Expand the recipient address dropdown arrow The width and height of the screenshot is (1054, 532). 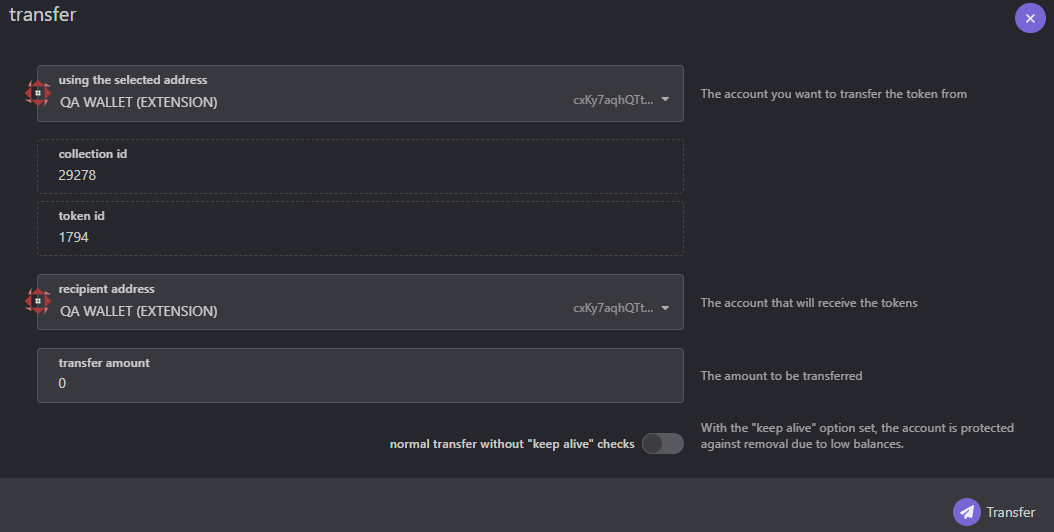click(665, 308)
